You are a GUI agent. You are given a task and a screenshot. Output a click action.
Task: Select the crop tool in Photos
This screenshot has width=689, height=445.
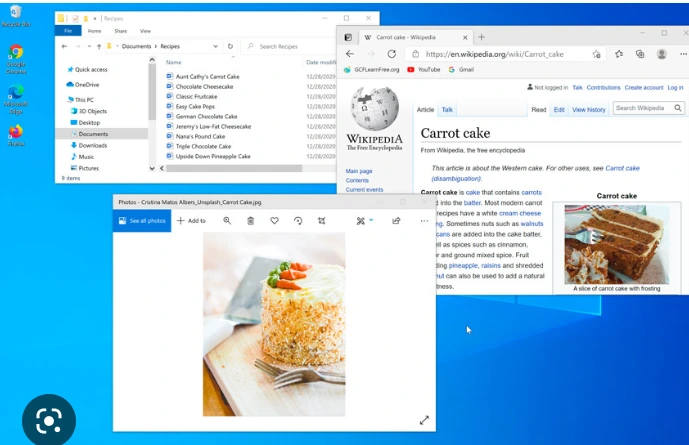(322, 221)
